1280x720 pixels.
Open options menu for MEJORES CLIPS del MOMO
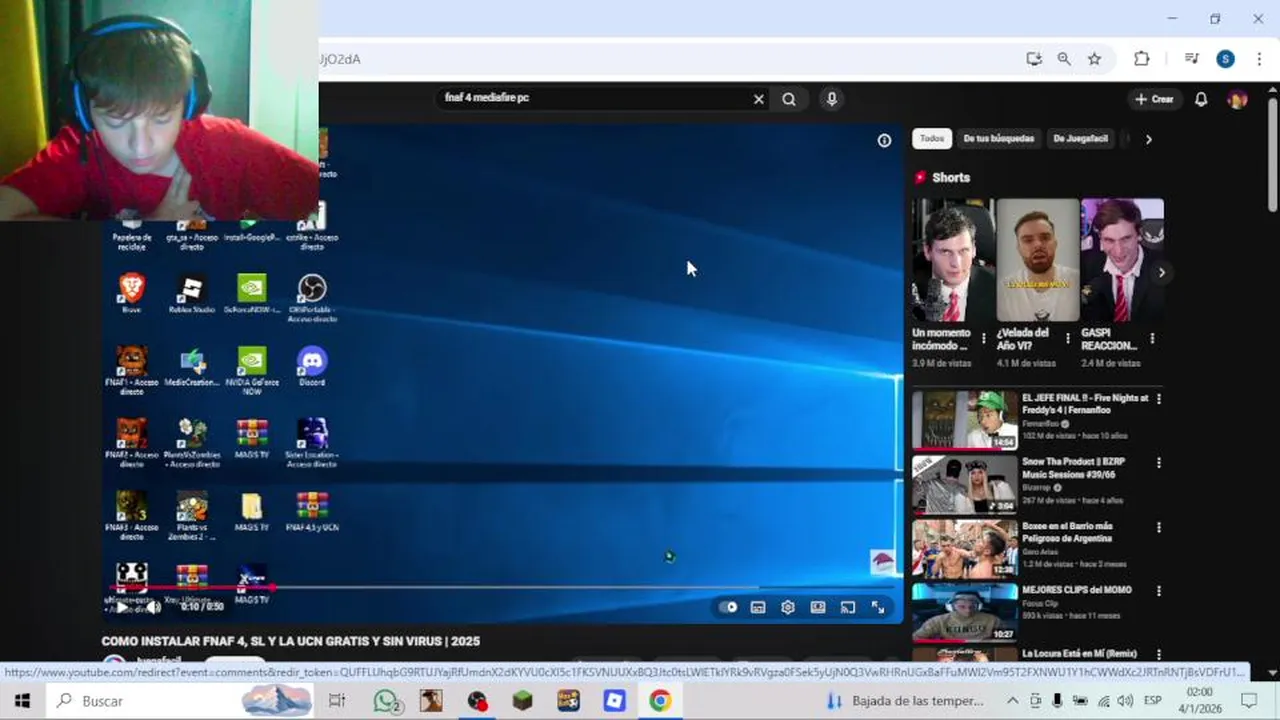tap(1159, 591)
